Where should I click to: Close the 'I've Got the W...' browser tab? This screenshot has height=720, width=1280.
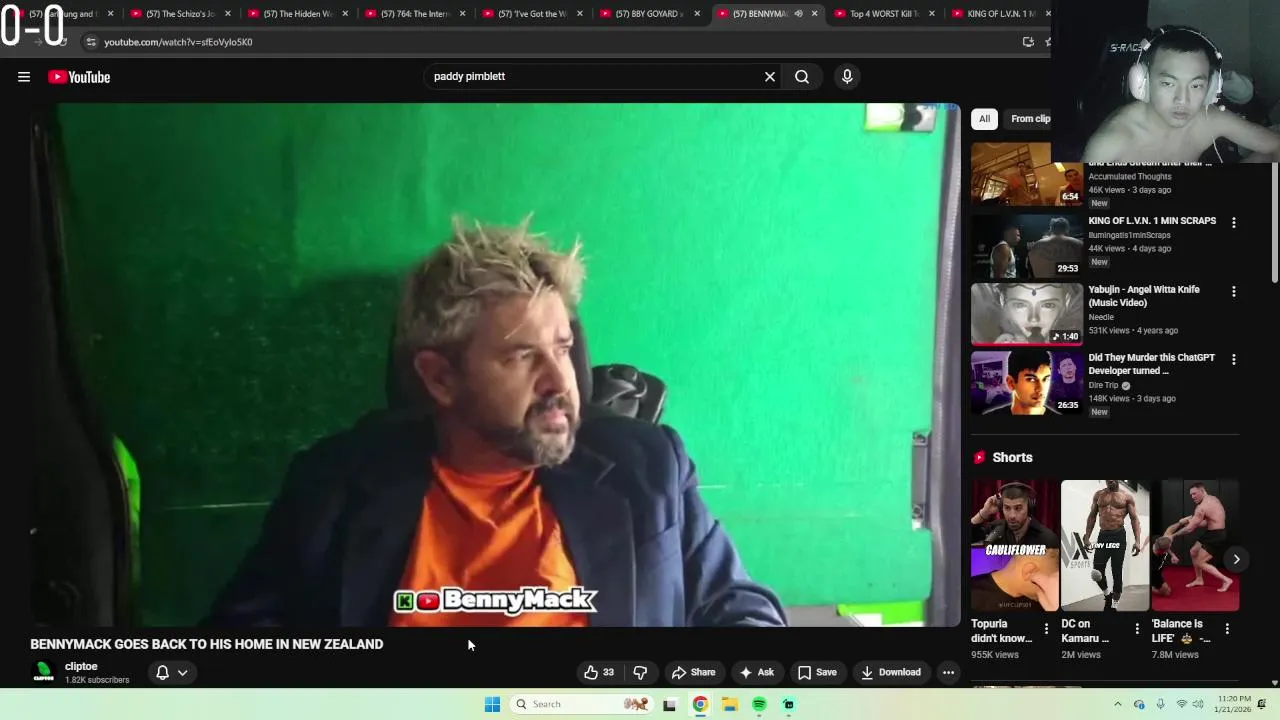(x=580, y=14)
